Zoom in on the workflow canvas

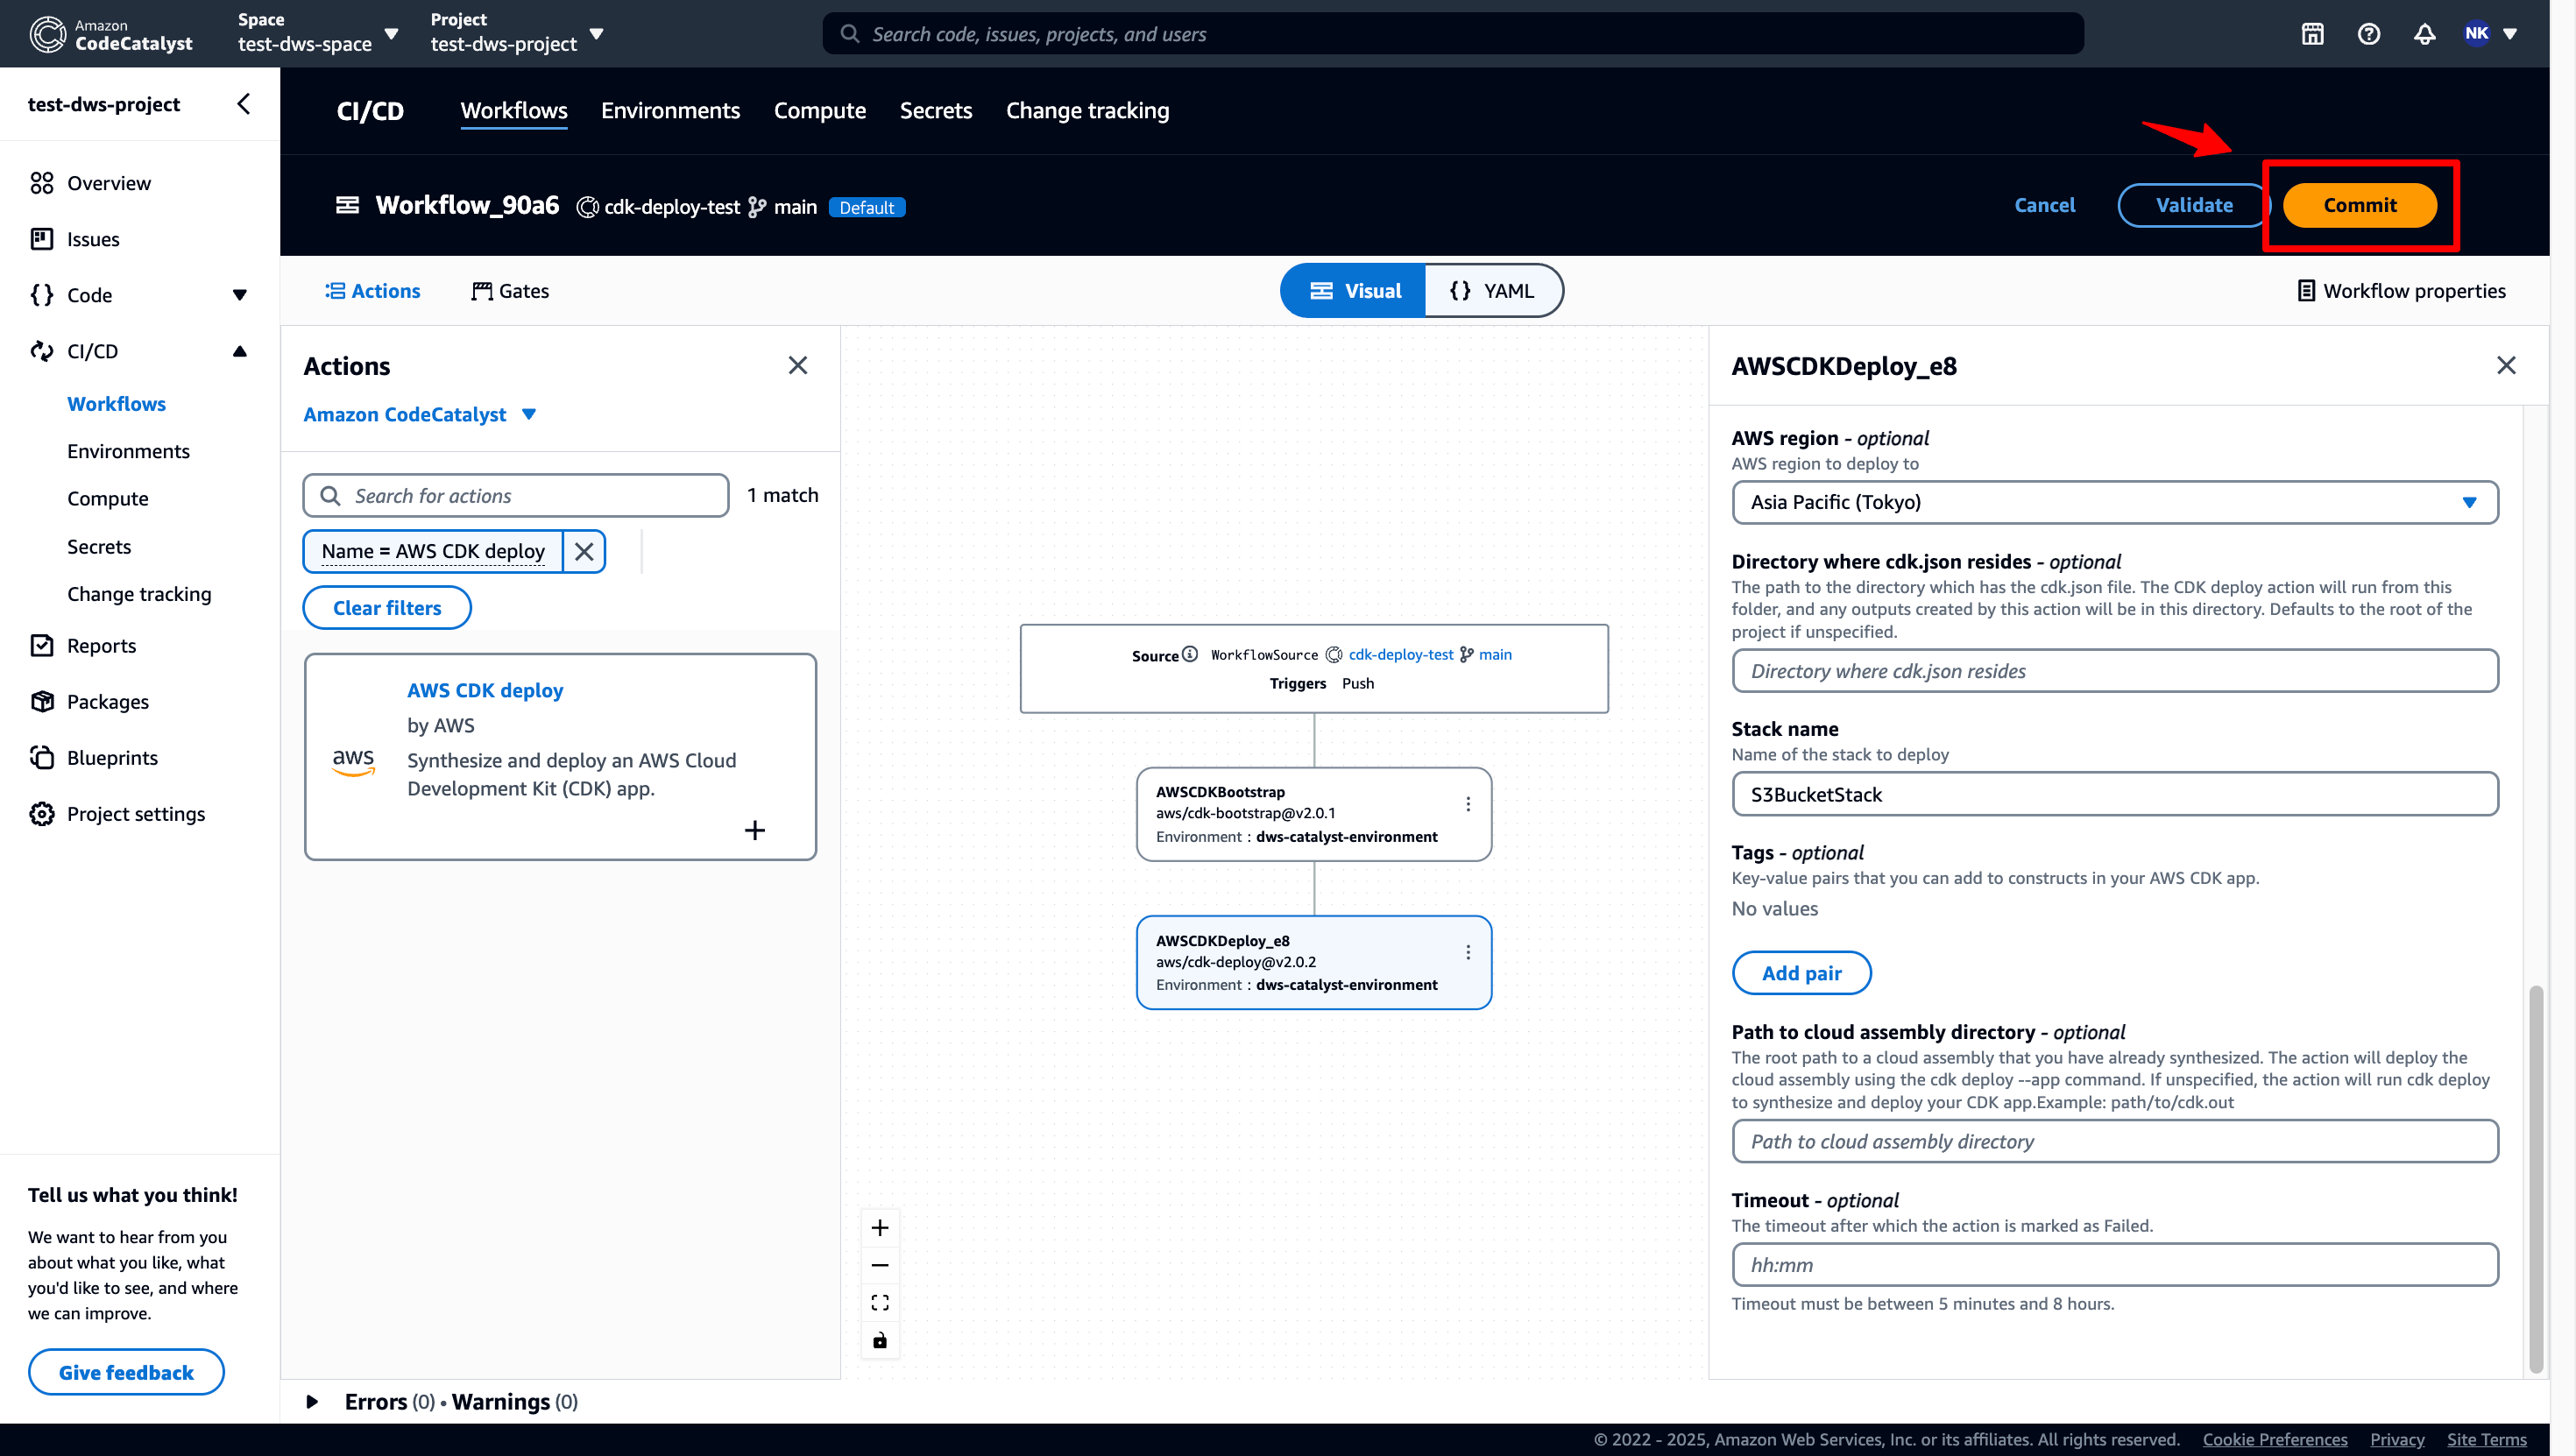point(880,1227)
